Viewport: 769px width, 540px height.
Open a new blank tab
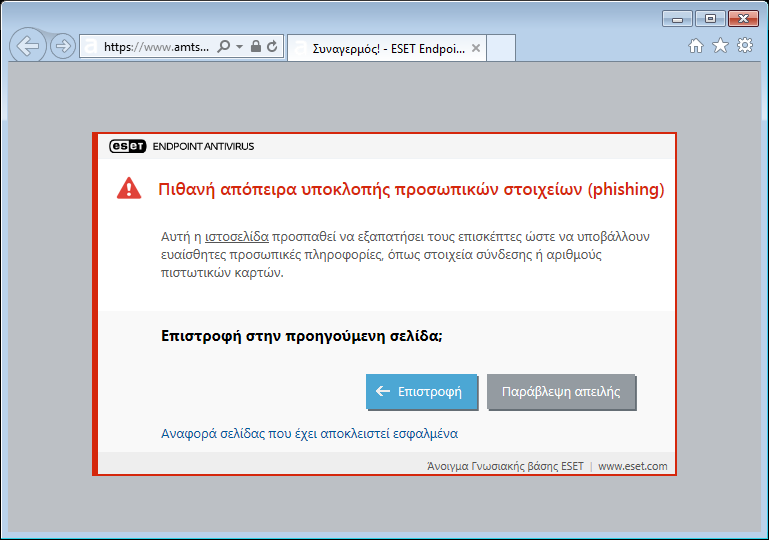[x=501, y=47]
